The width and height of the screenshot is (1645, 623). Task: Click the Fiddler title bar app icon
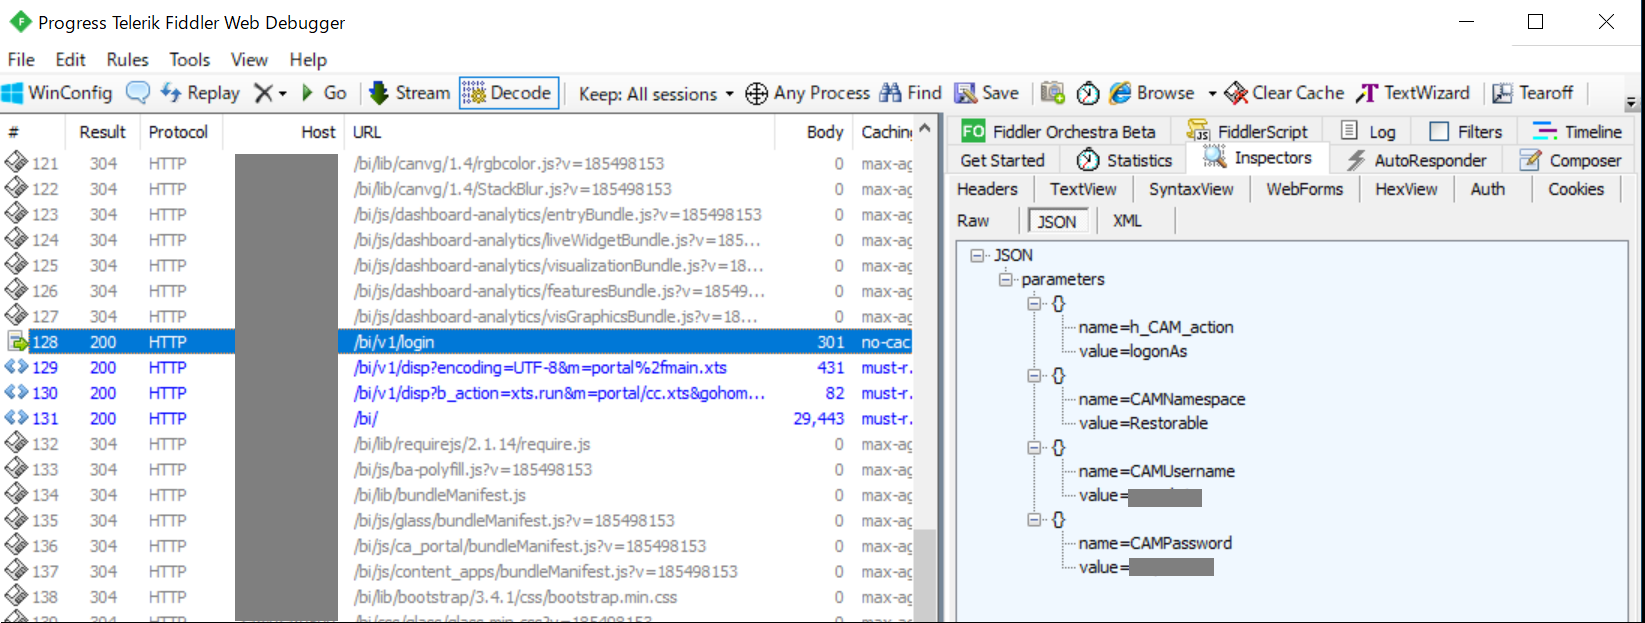click(20, 22)
